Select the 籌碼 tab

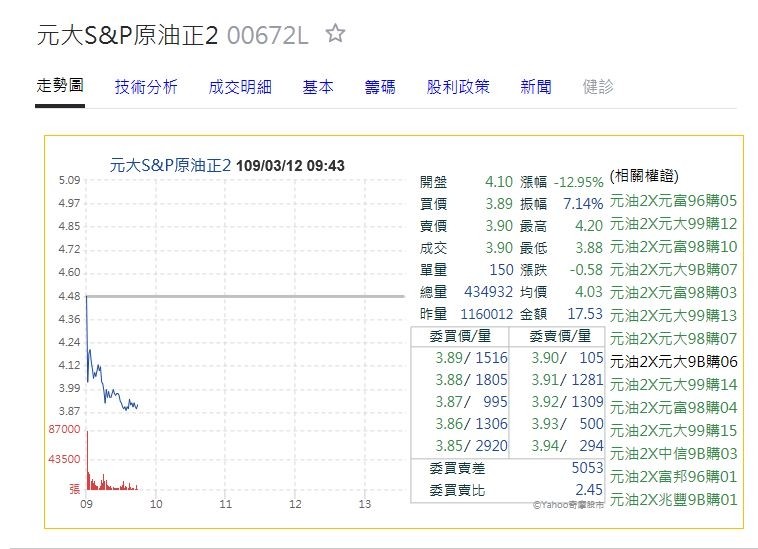click(x=380, y=87)
